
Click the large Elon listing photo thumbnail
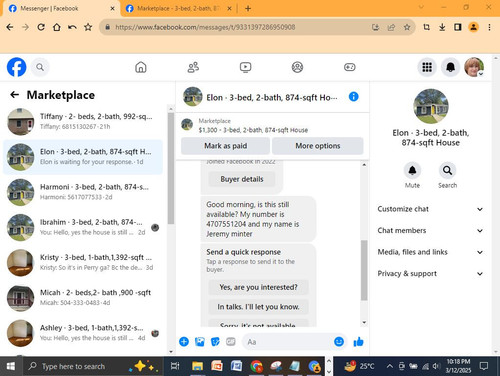[431, 106]
